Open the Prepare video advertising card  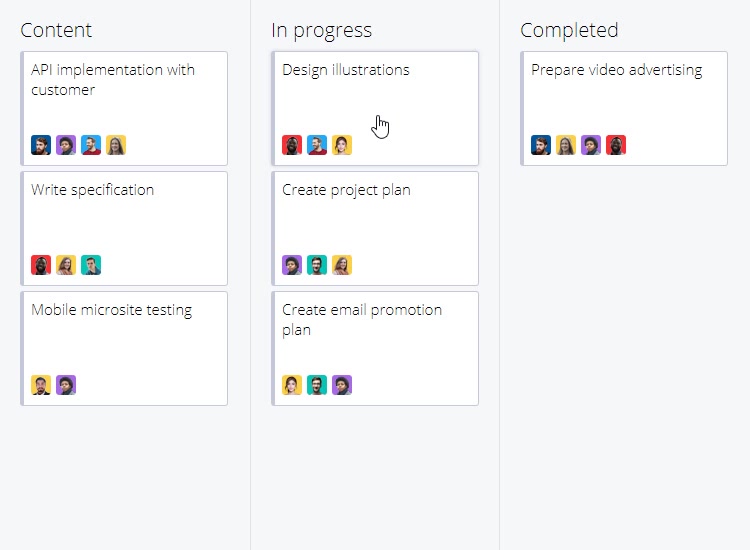click(x=624, y=109)
